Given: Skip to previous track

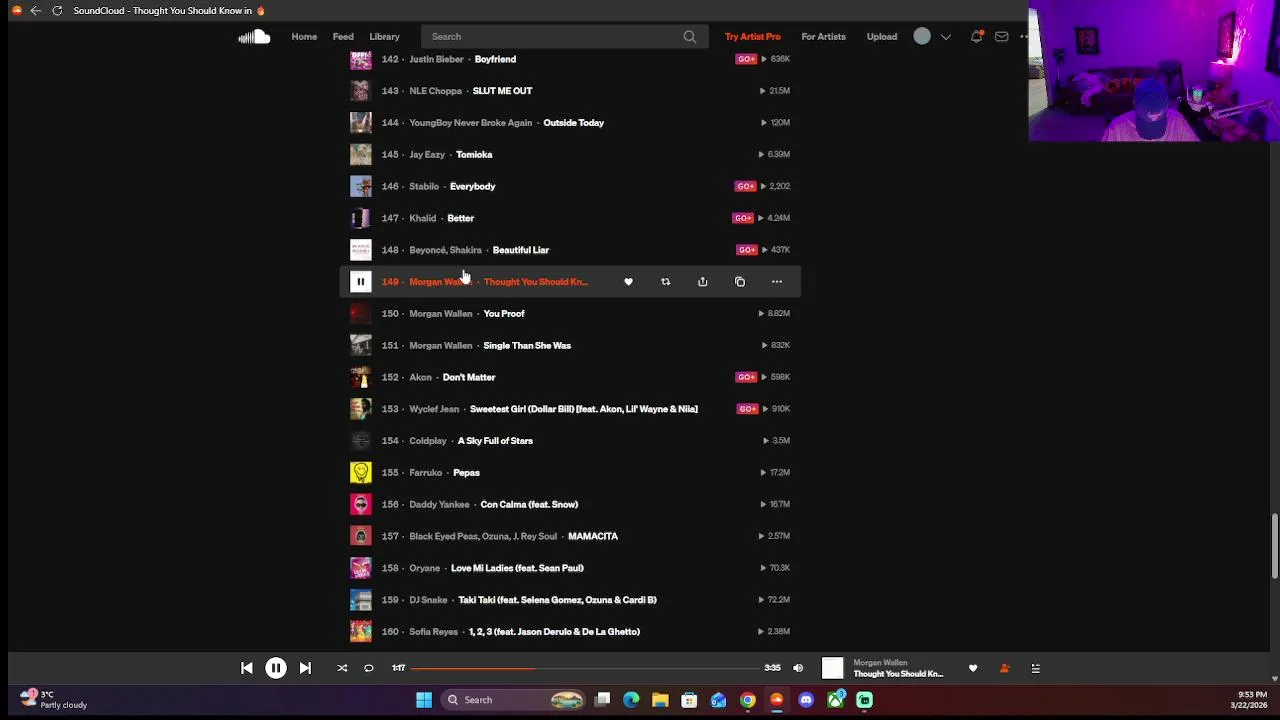Looking at the screenshot, I should 246,668.
